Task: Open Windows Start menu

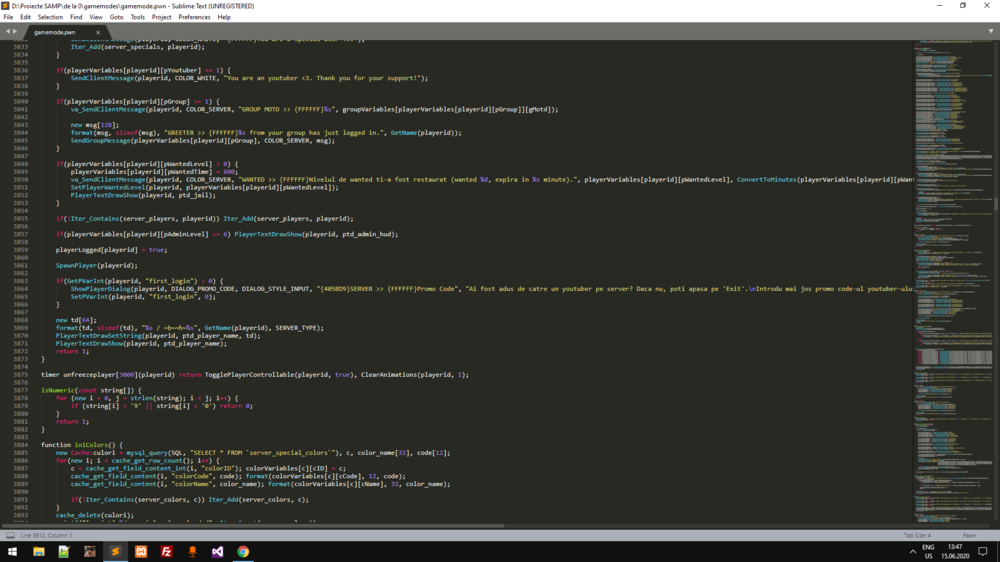Action: pyautogui.click(x=12, y=551)
